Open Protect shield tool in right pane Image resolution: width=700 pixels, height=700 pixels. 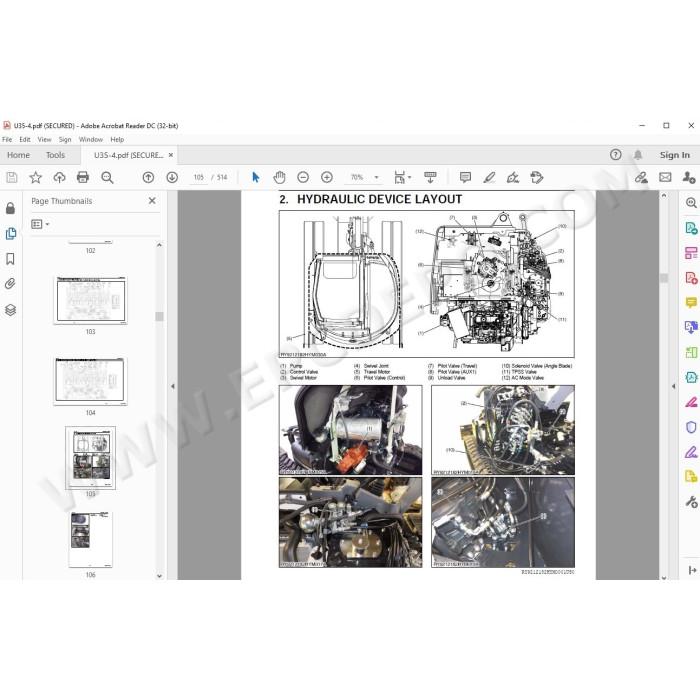tap(691, 427)
